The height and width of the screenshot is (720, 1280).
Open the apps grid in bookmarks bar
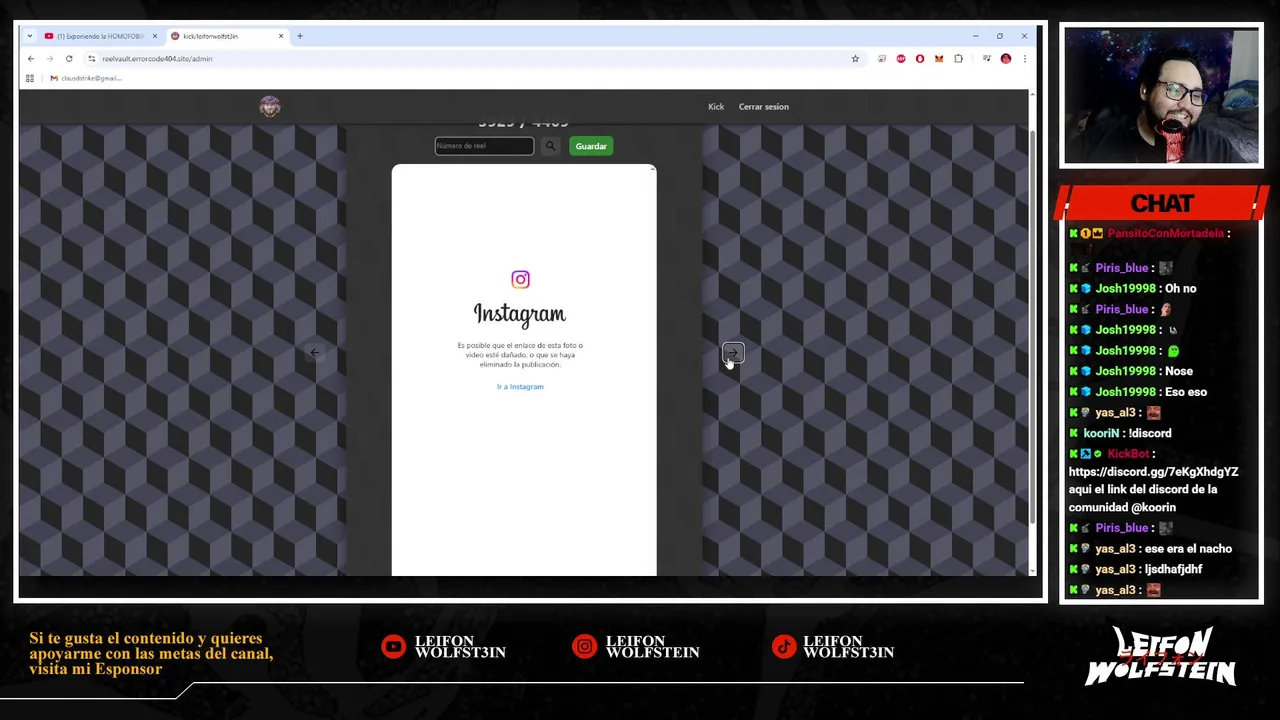pyautogui.click(x=30, y=78)
